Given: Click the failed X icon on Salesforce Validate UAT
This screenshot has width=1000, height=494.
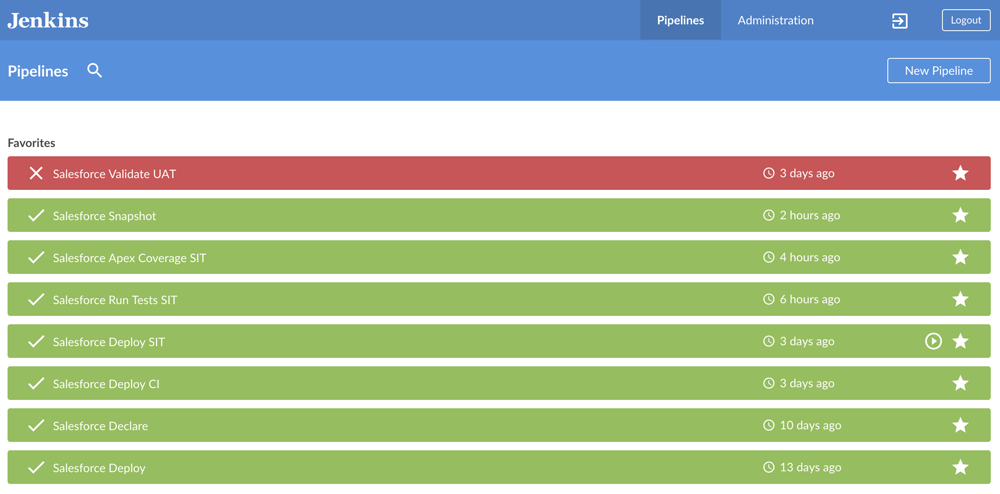Looking at the screenshot, I should click(x=36, y=173).
